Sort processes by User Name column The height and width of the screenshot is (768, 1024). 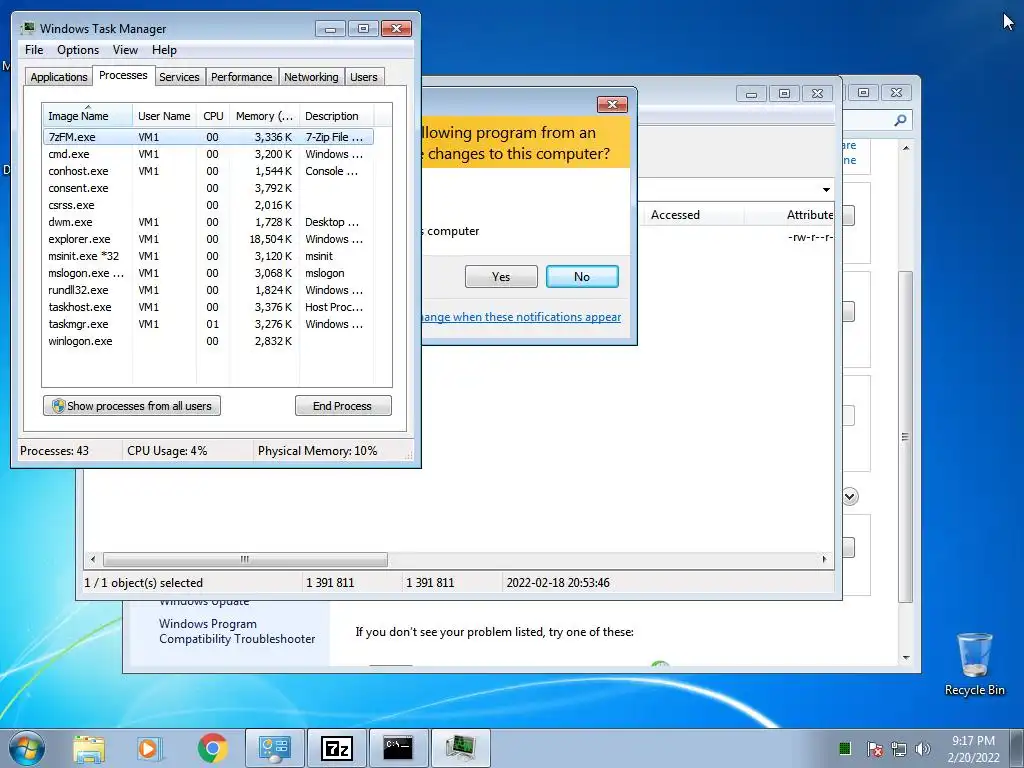(x=164, y=116)
